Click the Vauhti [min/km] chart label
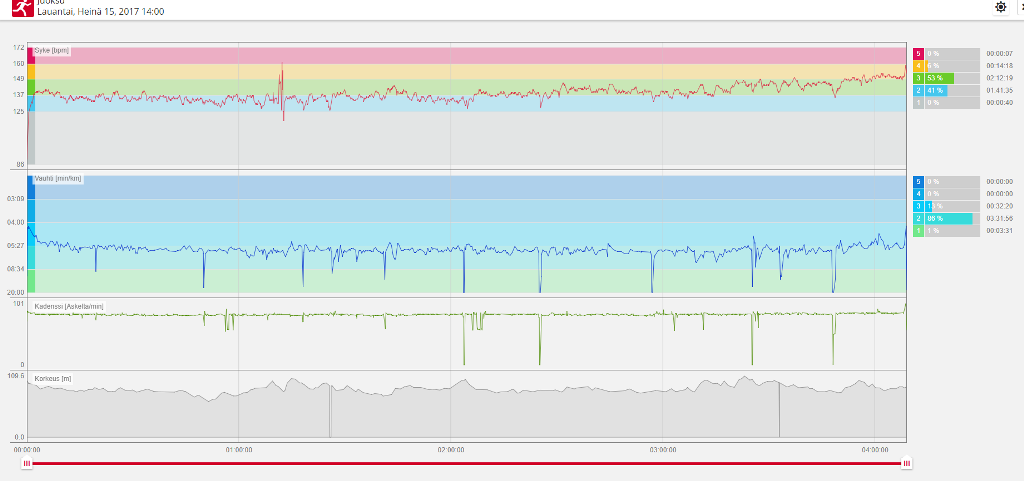 point(58,179)
